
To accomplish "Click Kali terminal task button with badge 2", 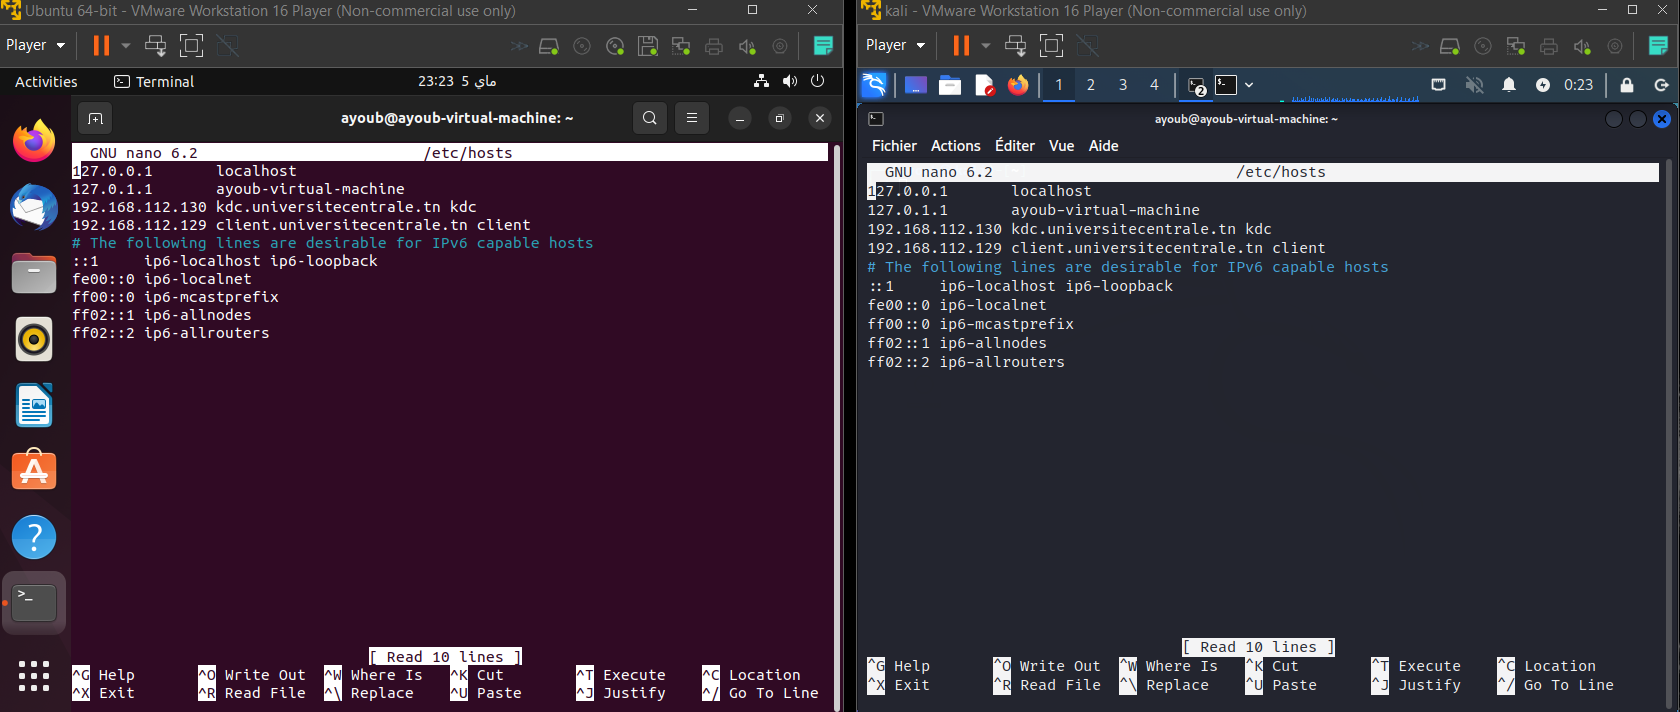I will pos(1196,86).
